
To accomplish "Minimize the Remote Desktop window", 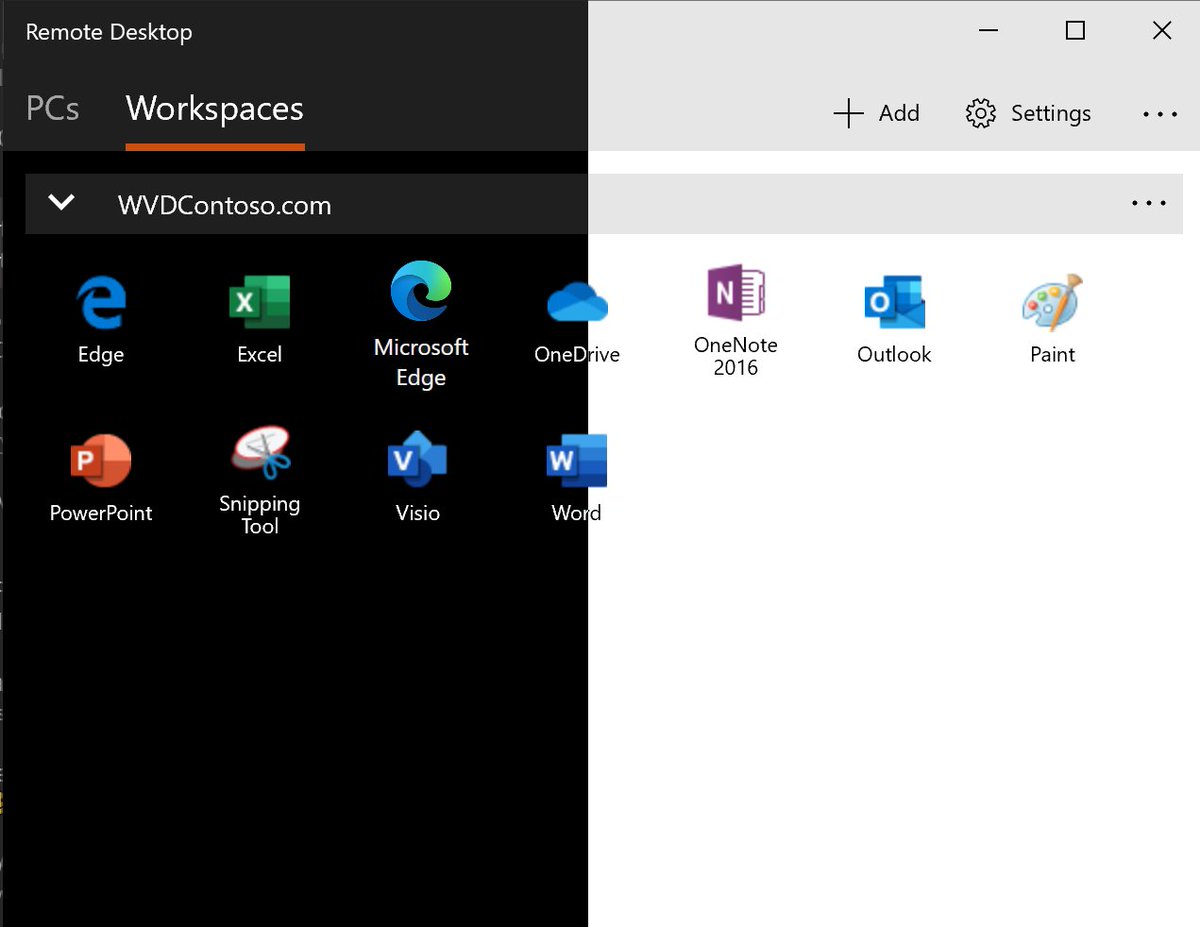I will [x=988, y=31].
